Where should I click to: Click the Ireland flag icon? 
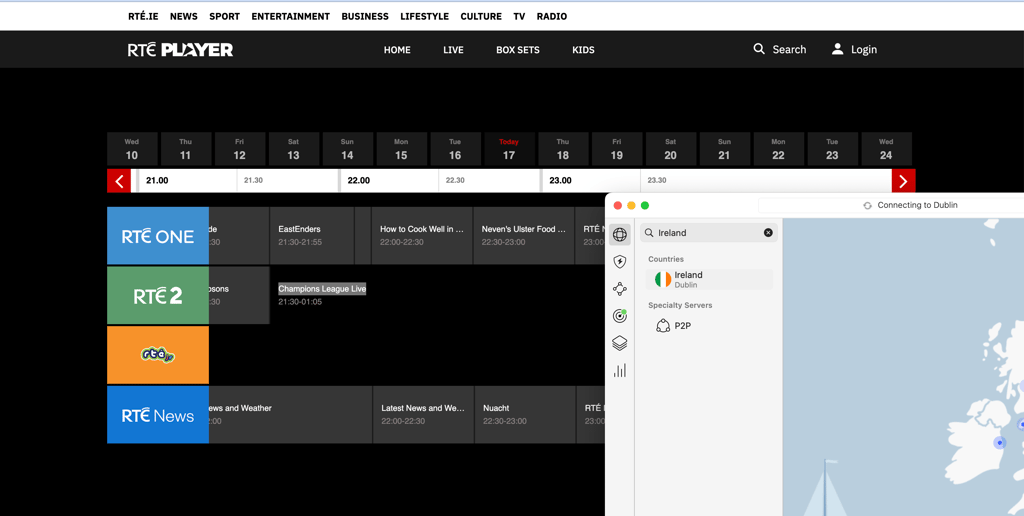pos(663,280)
